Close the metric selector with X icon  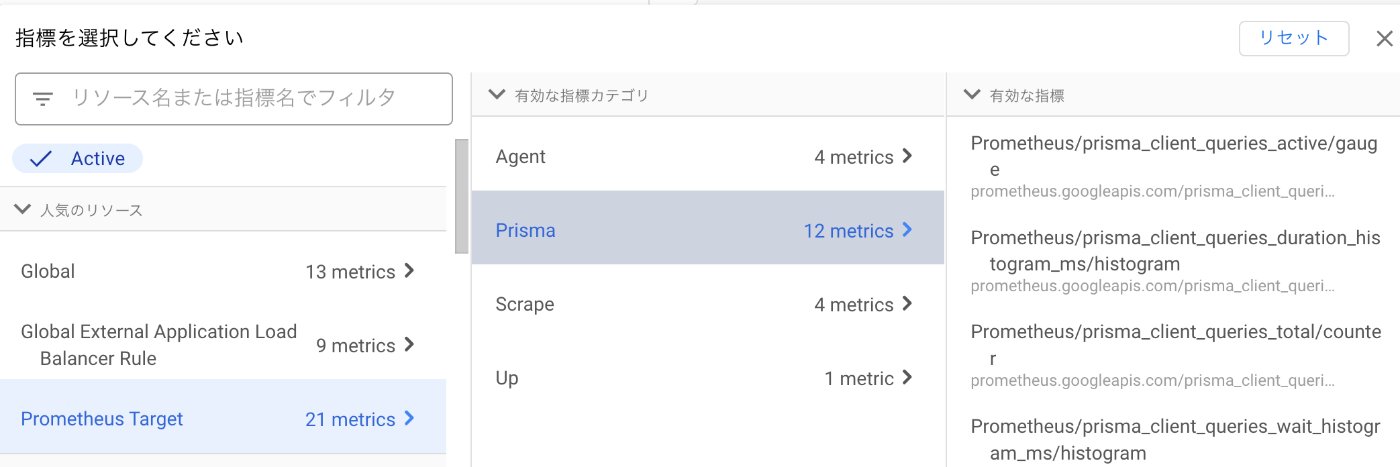[x=1384, y=39]
